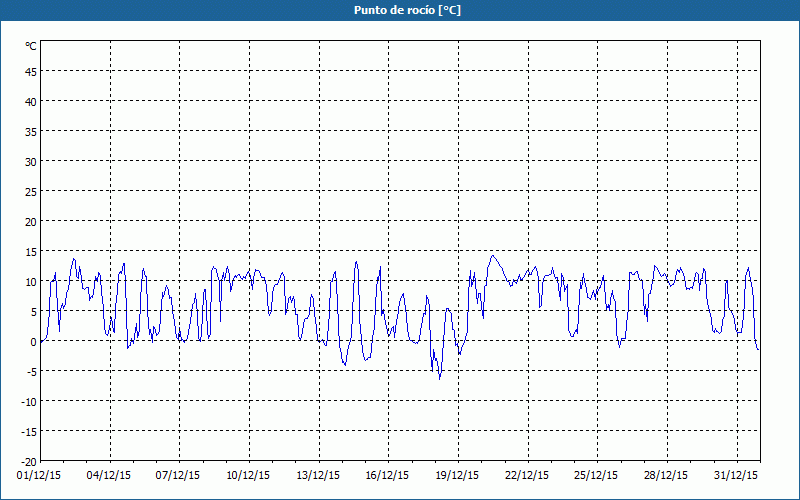Click the y-axis label 30
This screenshot has height=500, width=800.
click(31, 162)
